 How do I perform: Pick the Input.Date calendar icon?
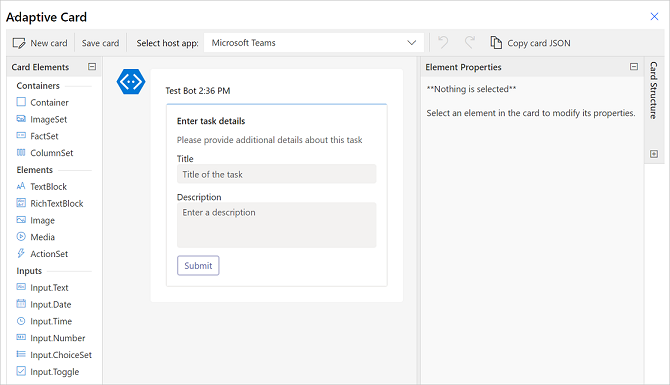click(x=21, y=304)
